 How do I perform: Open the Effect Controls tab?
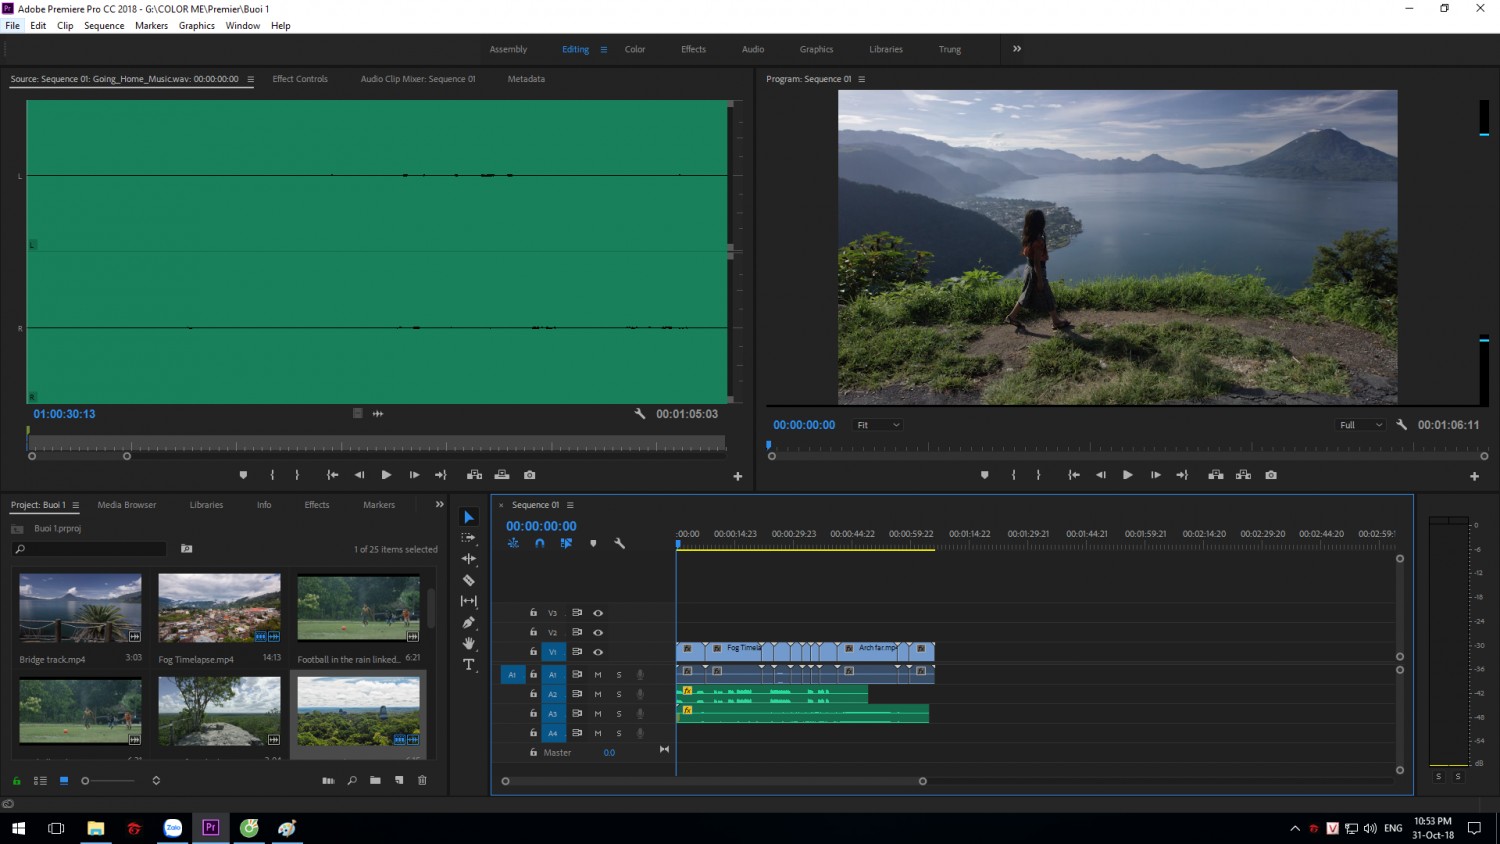(x=300, y=79)
